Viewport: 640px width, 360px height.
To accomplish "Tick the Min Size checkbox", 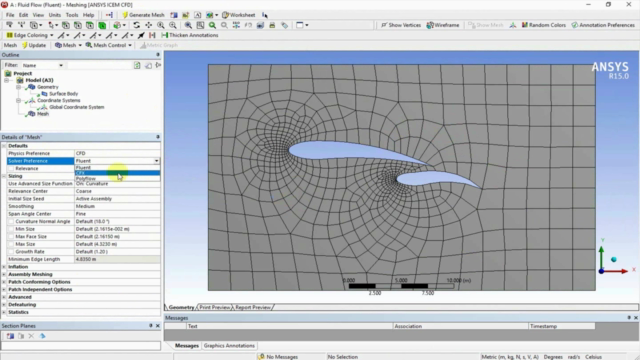I will (11, 229).
